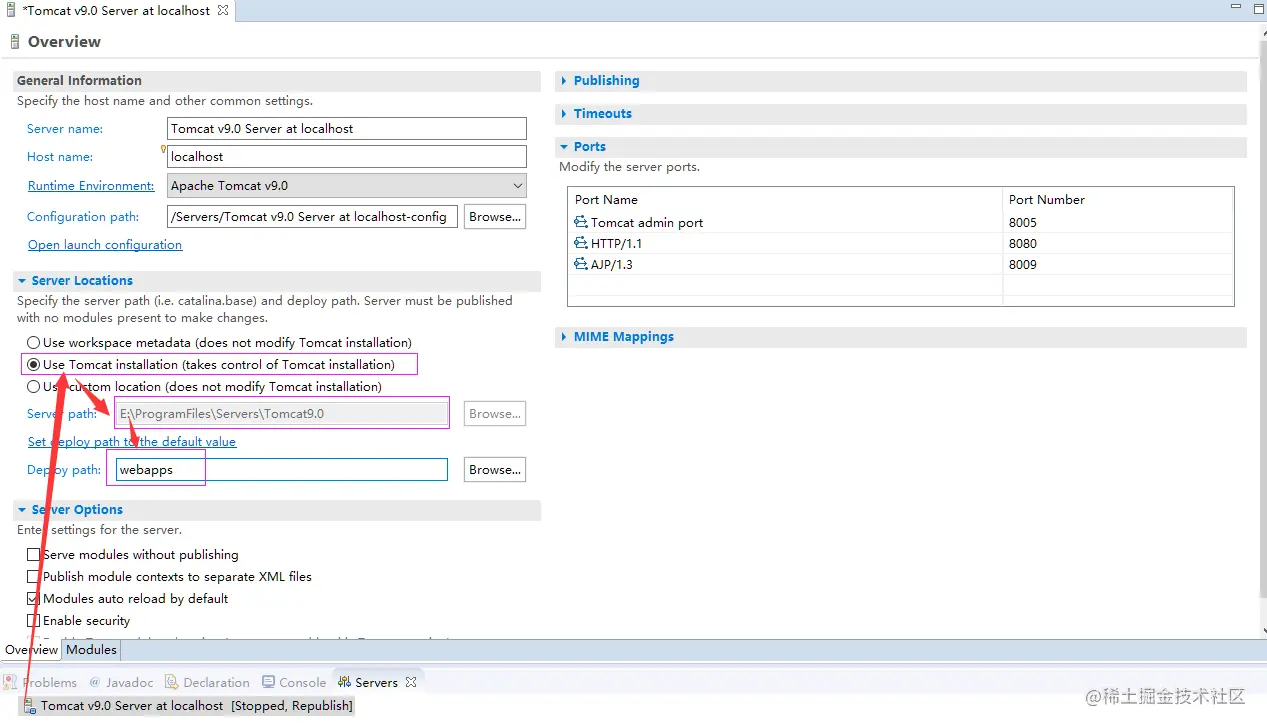Select the Tomcat v9.0 Server editor tab title
Screen dimensions: 1267x728
(x=116, y=11)
